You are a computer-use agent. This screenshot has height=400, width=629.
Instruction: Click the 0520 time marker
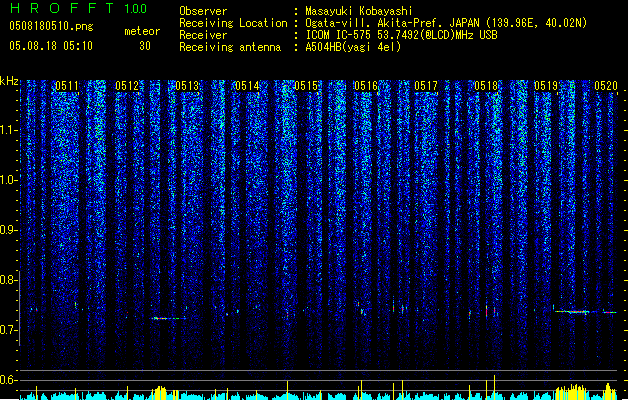pos(606,86)
